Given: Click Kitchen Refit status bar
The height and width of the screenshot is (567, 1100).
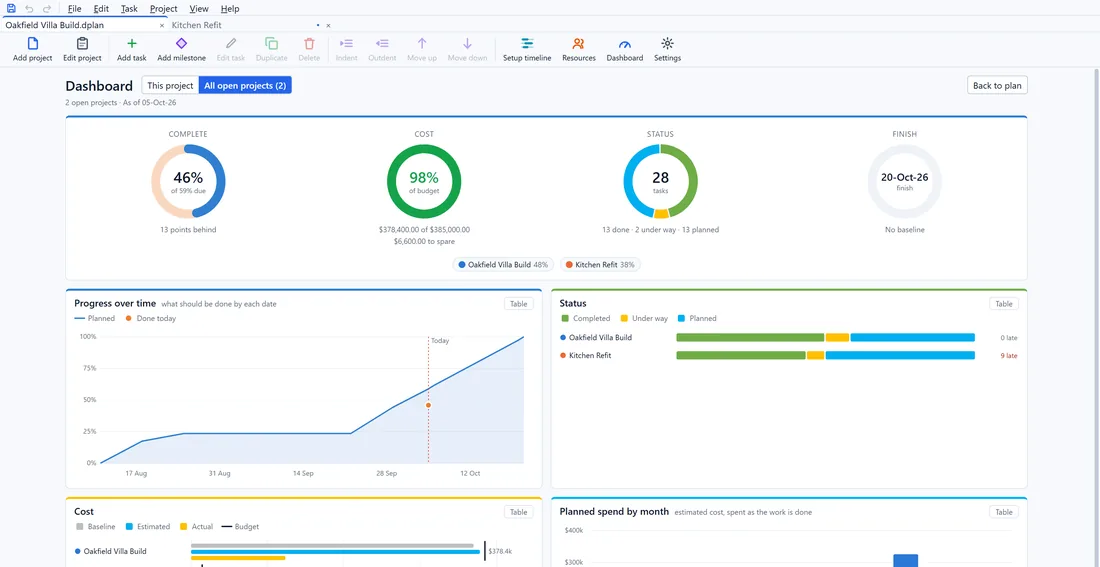Looking at the screenshot, I should (x=825, y=355).
